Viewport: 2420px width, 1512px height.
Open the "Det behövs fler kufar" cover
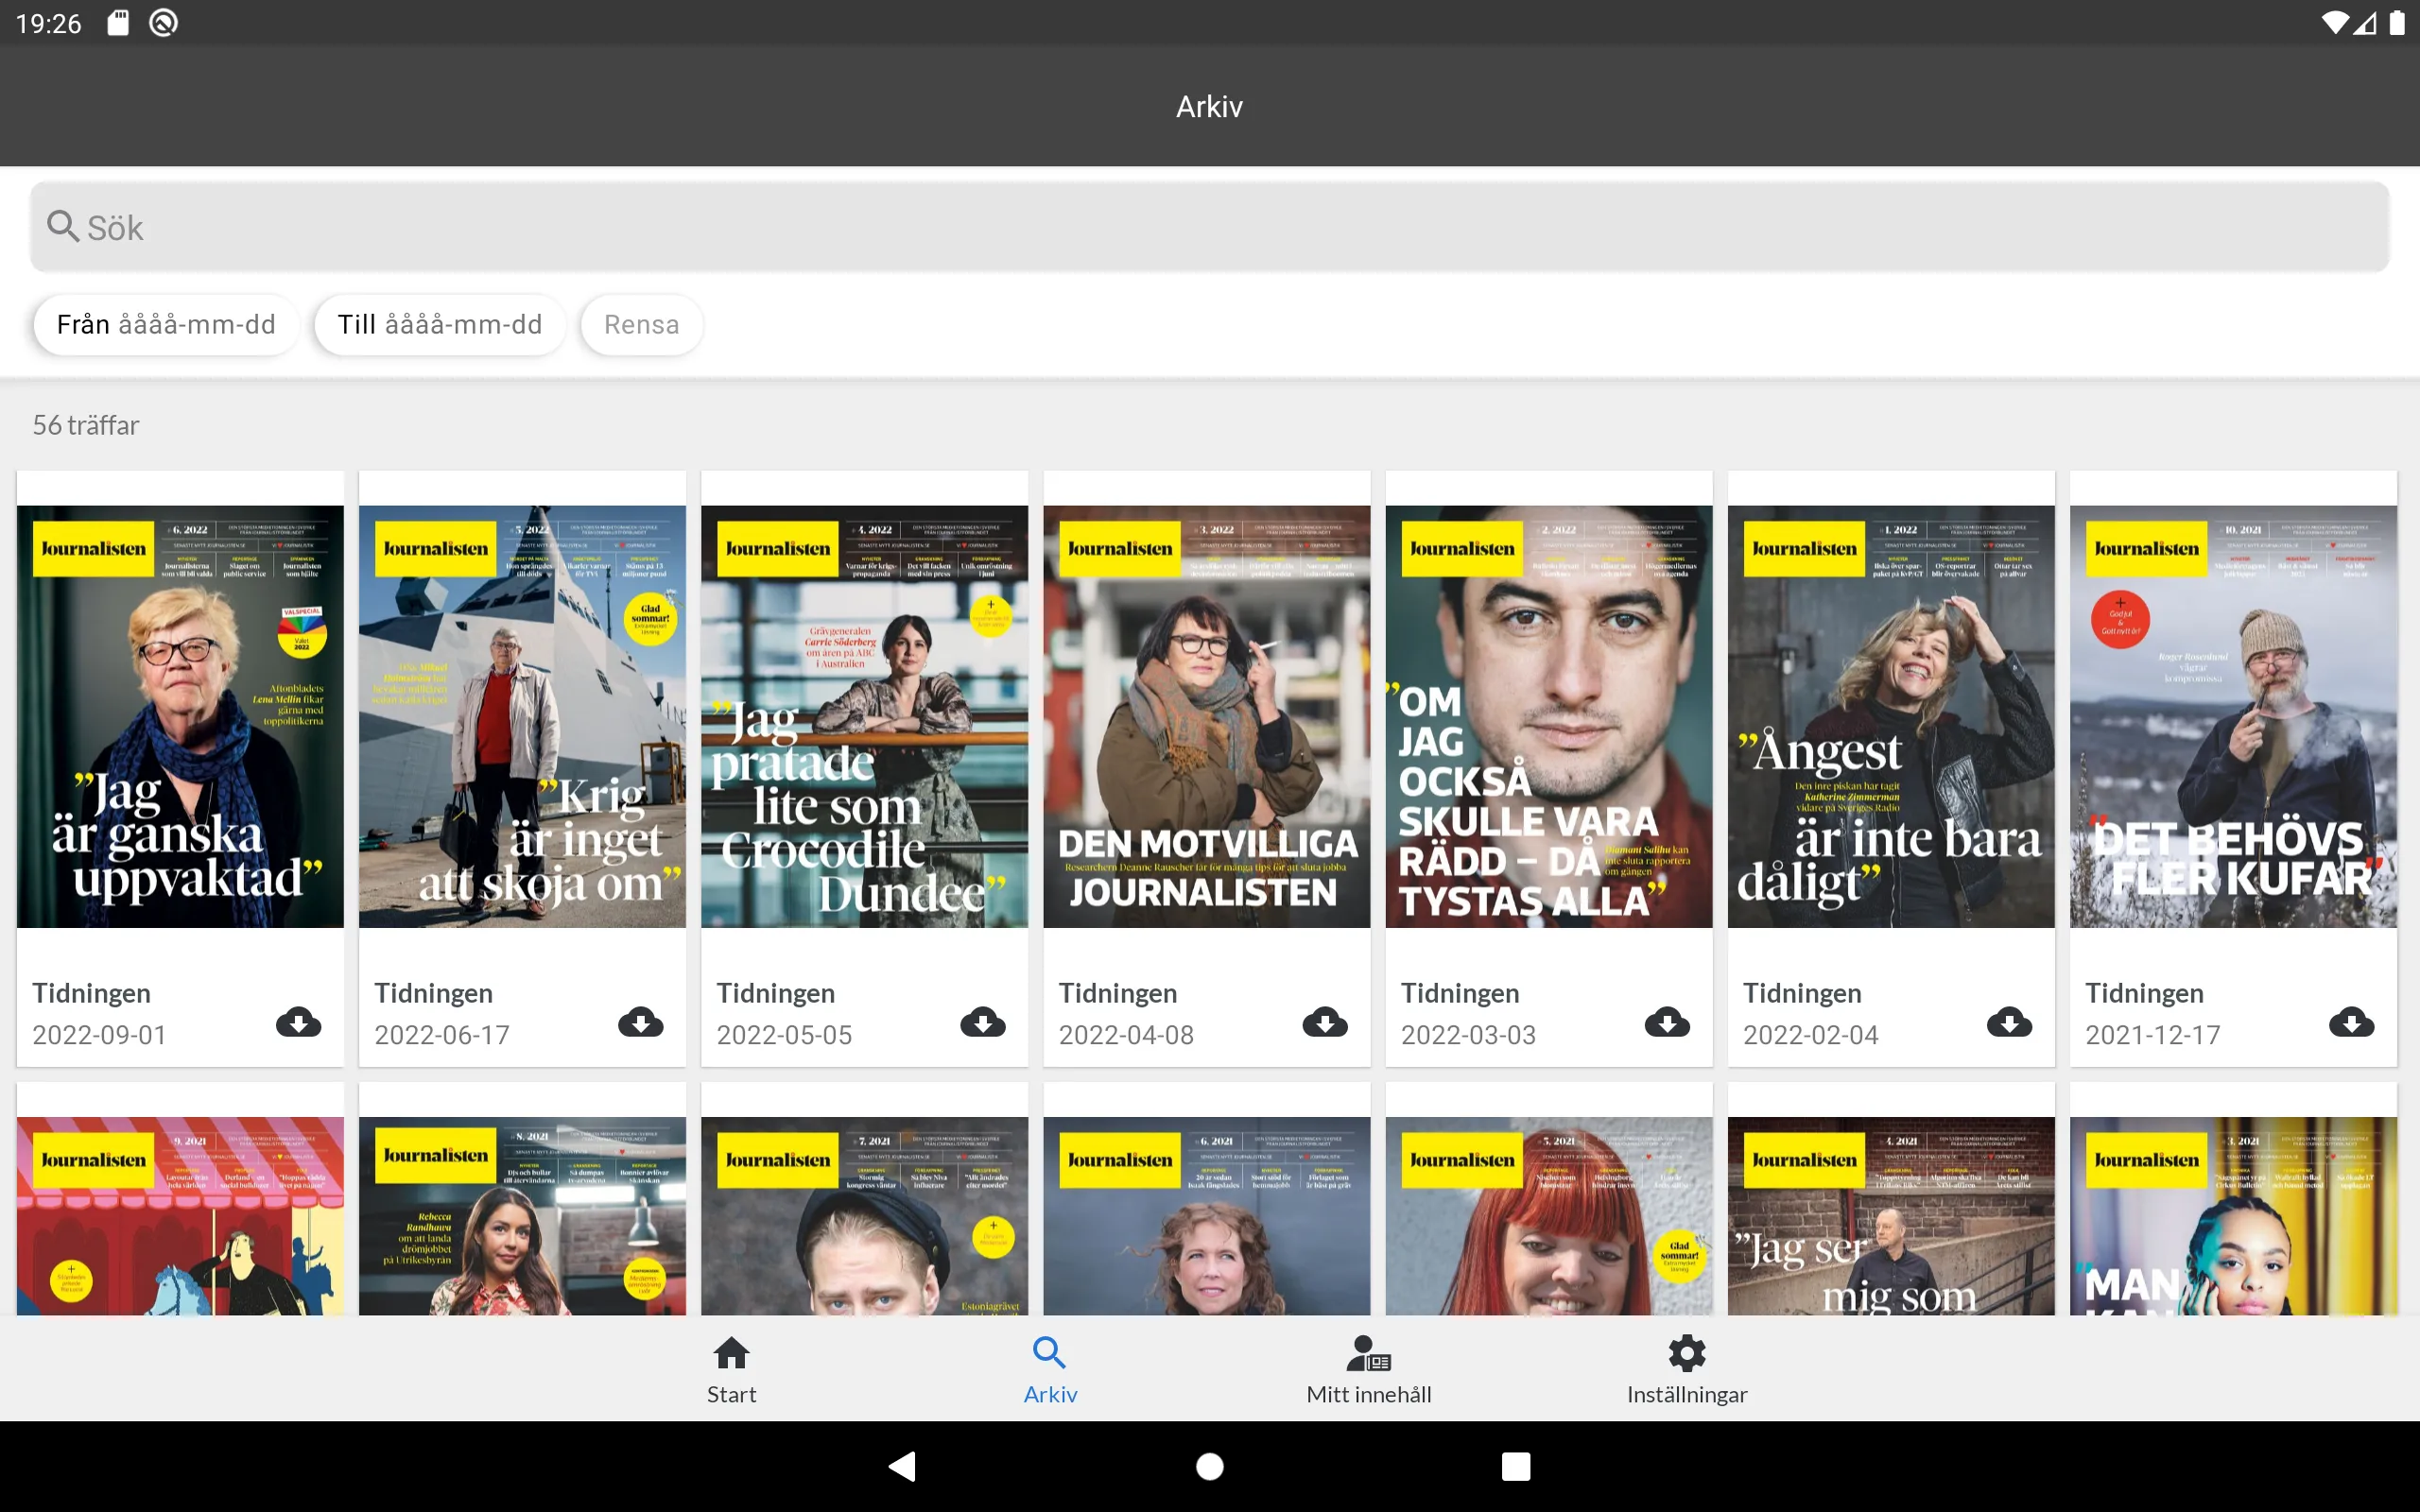pyautogui.click(x=2232, y=716)
